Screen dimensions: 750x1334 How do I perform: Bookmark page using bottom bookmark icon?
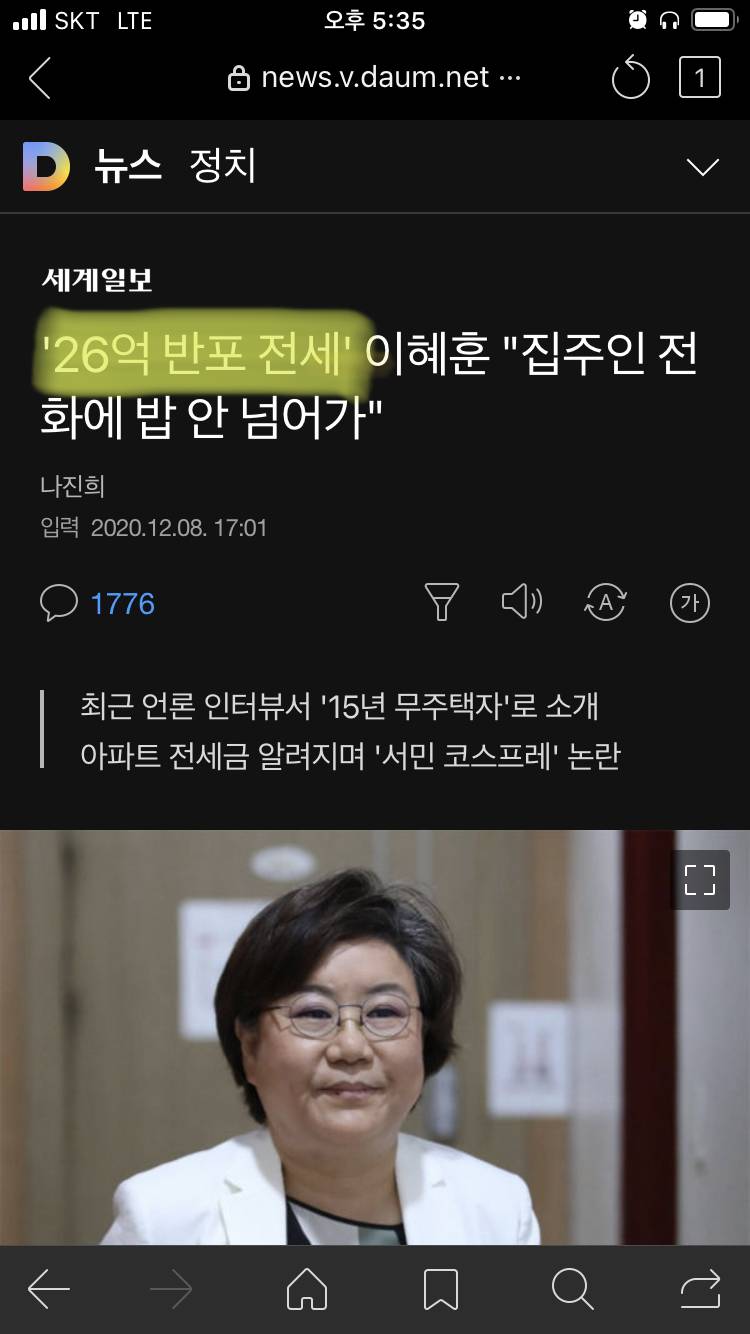pyautogui.click(x=441, y=1290)
